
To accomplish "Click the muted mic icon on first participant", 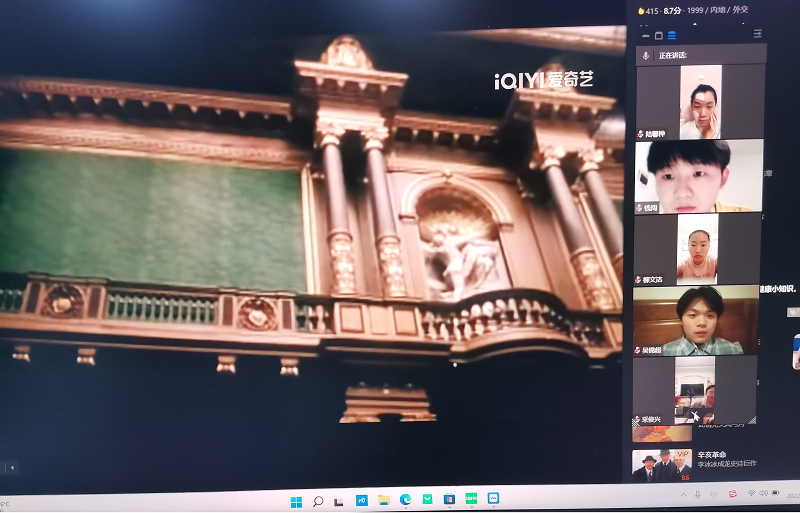I will click(640, 134).
